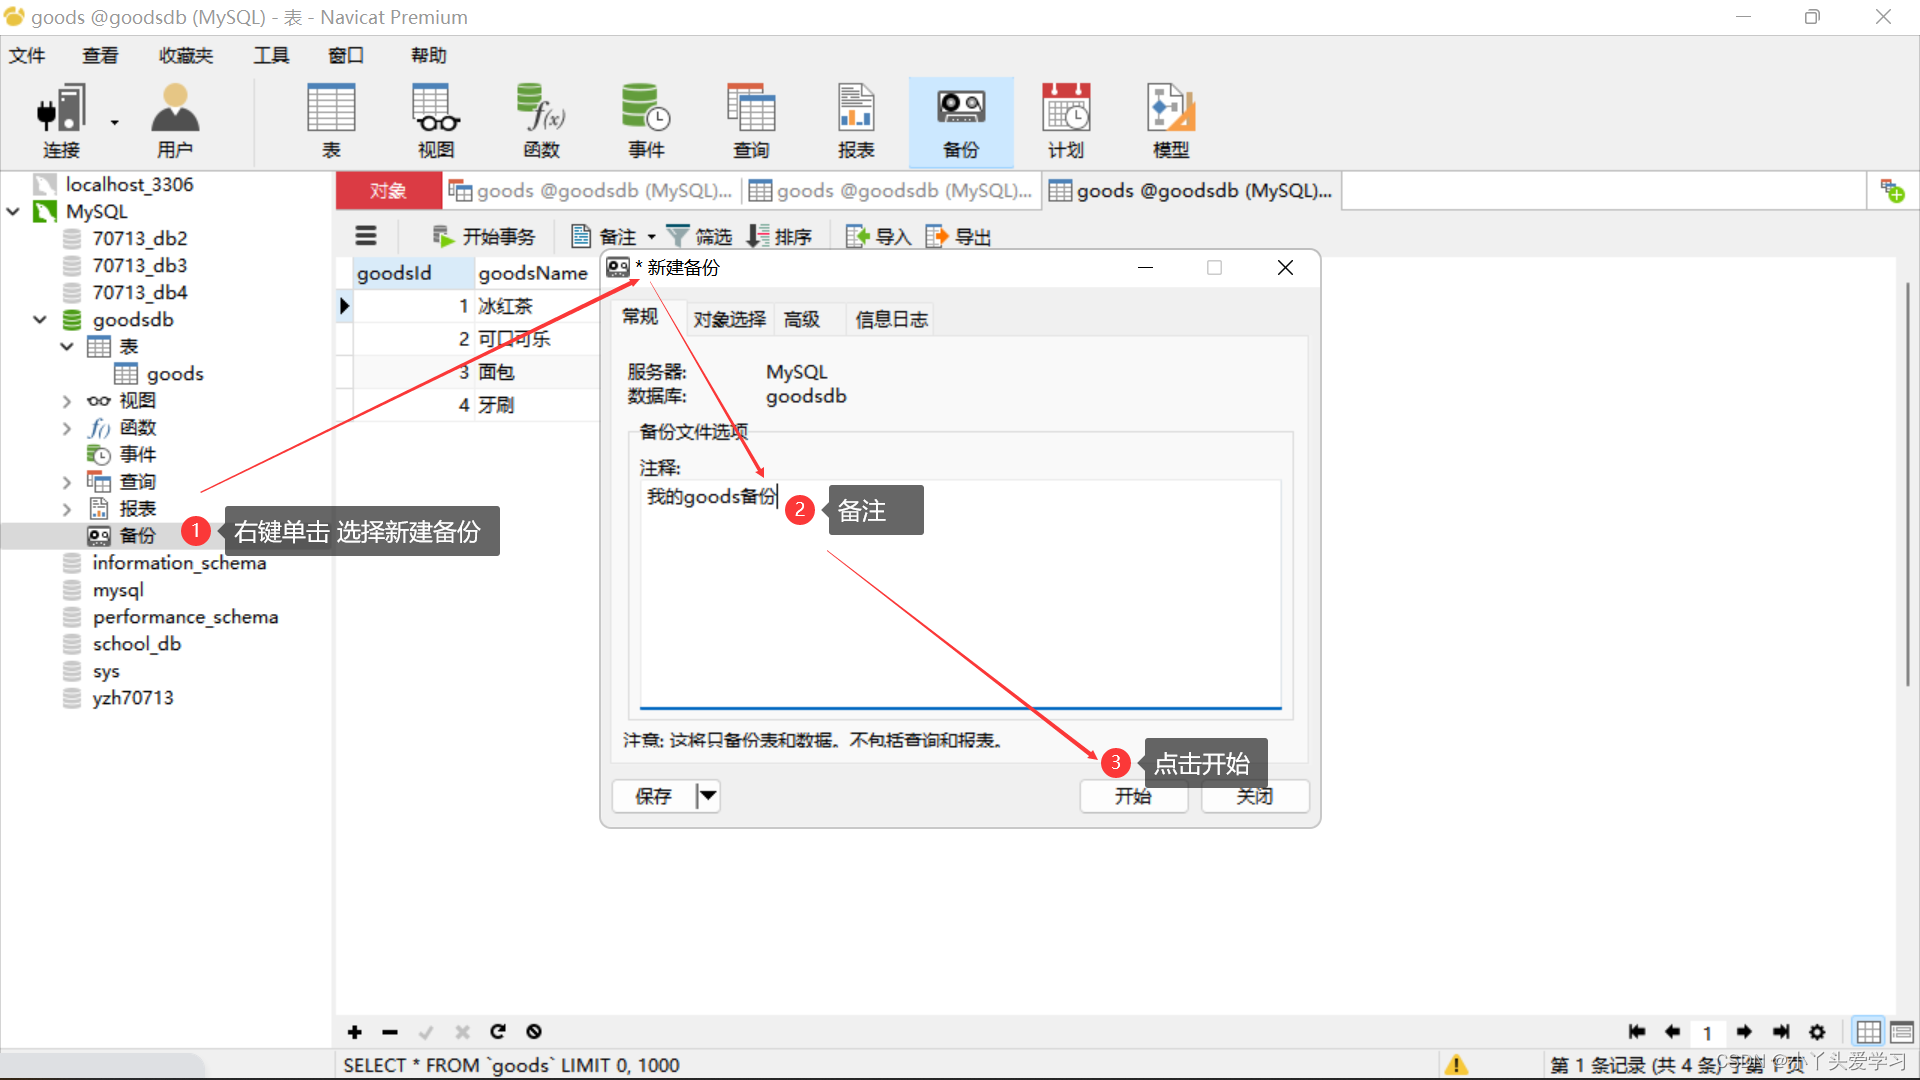The image size is (1920, 1080).
Task: Open the 视图 views toolbar icon
Action: click(436, 121)
